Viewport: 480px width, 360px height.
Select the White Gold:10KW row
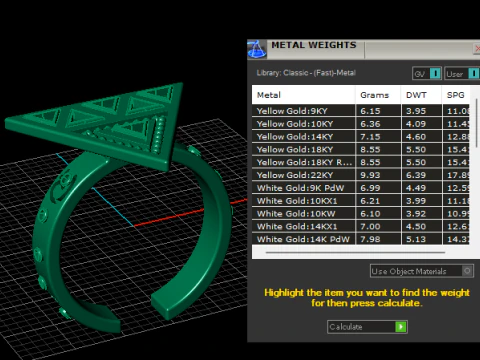coord(361,213)
